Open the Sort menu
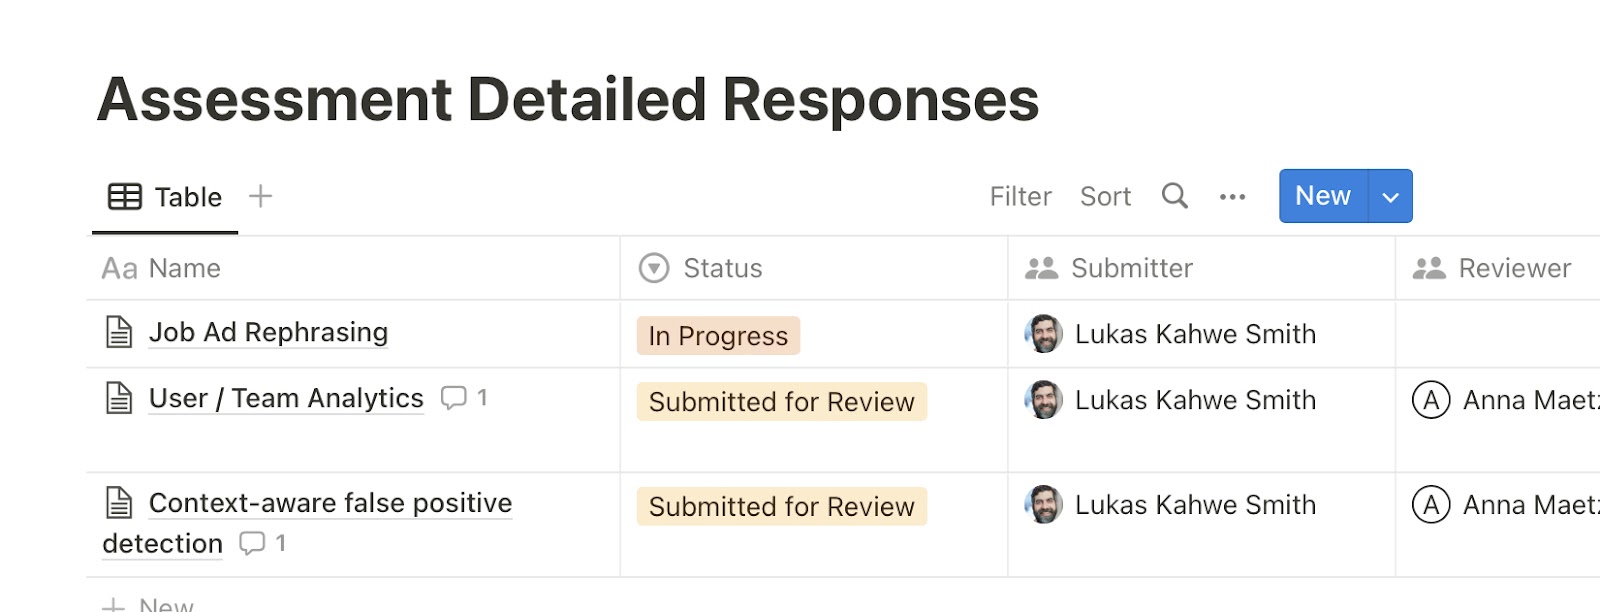1600x612 pixels. [1105, 196]
